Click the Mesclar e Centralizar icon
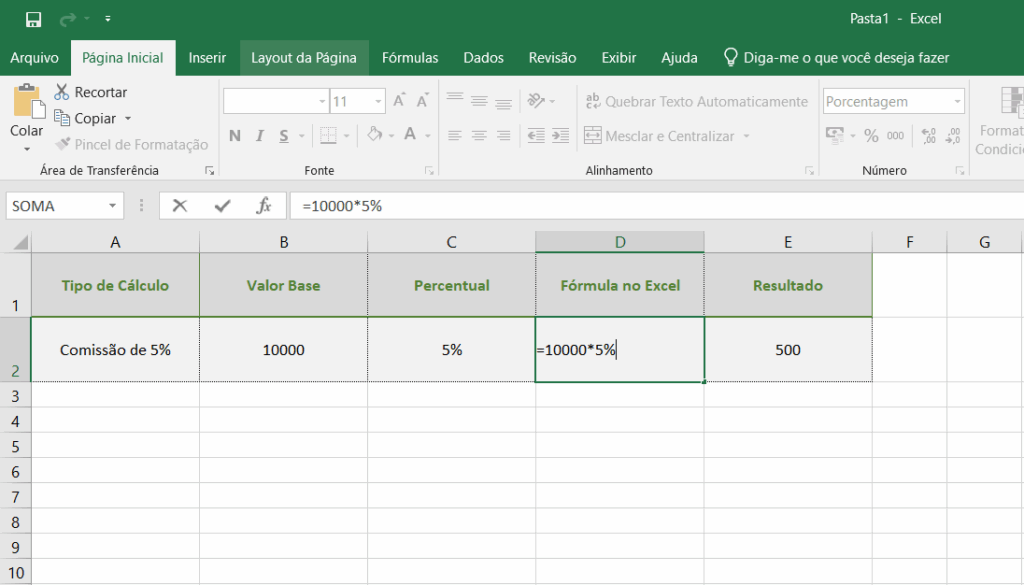The image size is (1024, 585). 594,135
